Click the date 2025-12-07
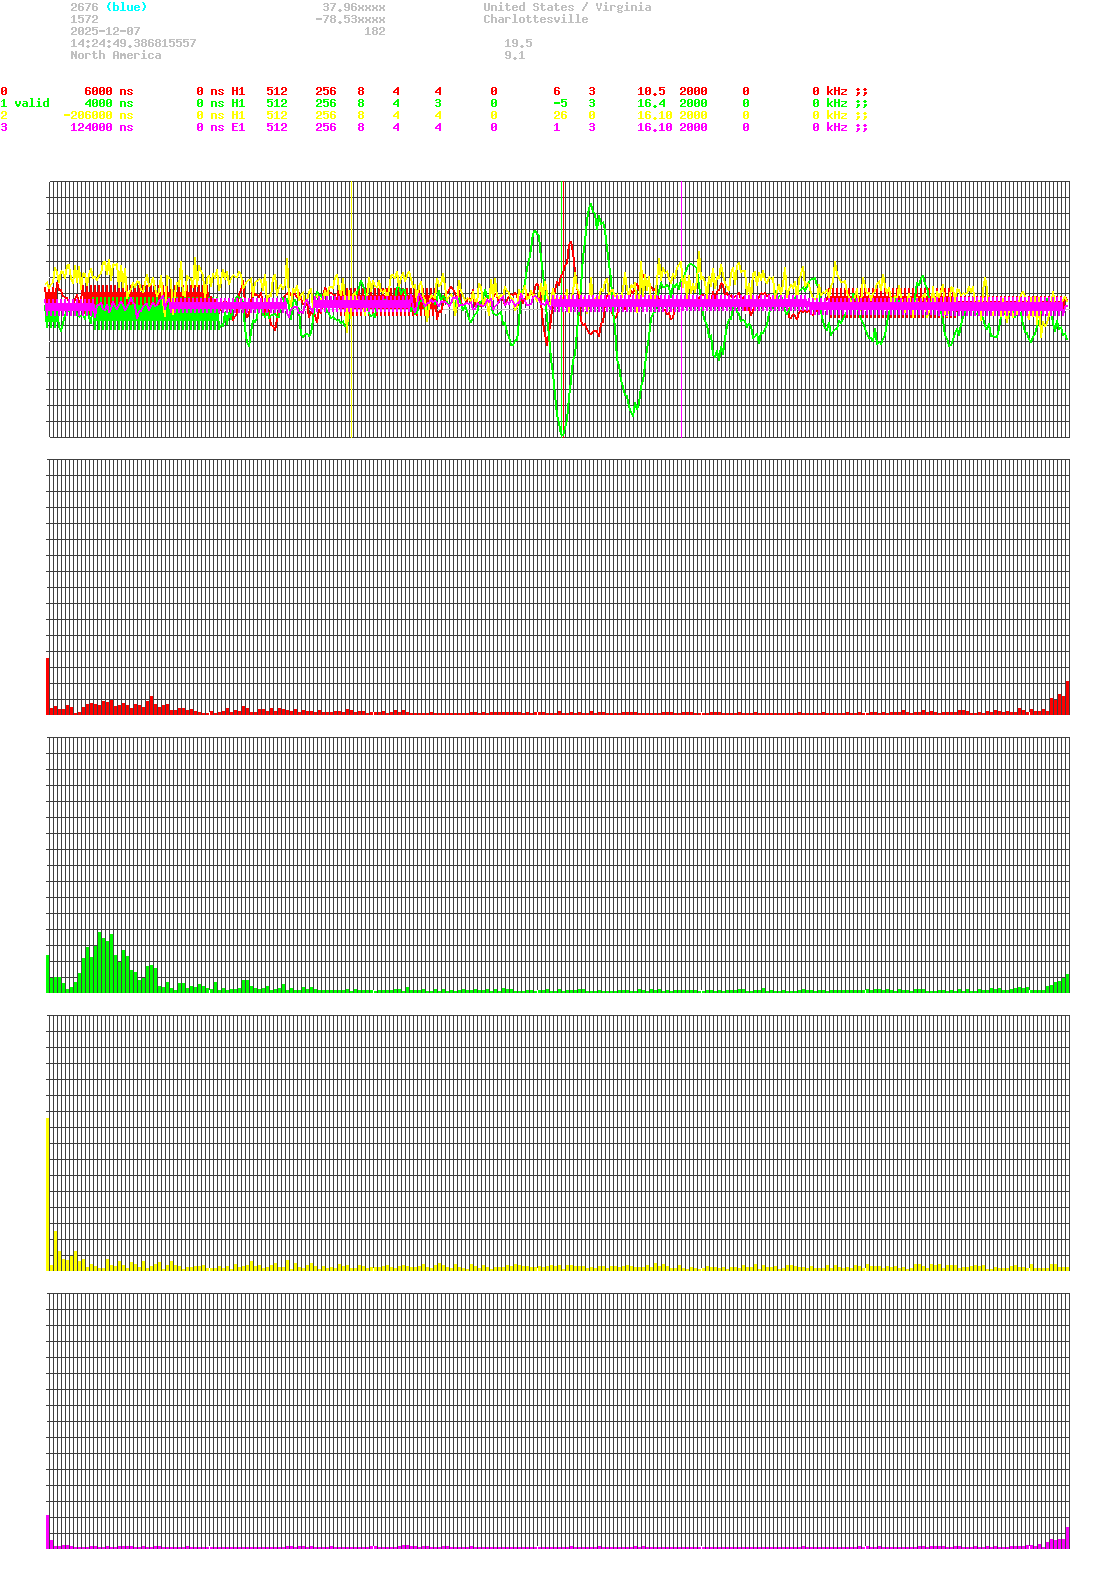 tap(105, 31)
